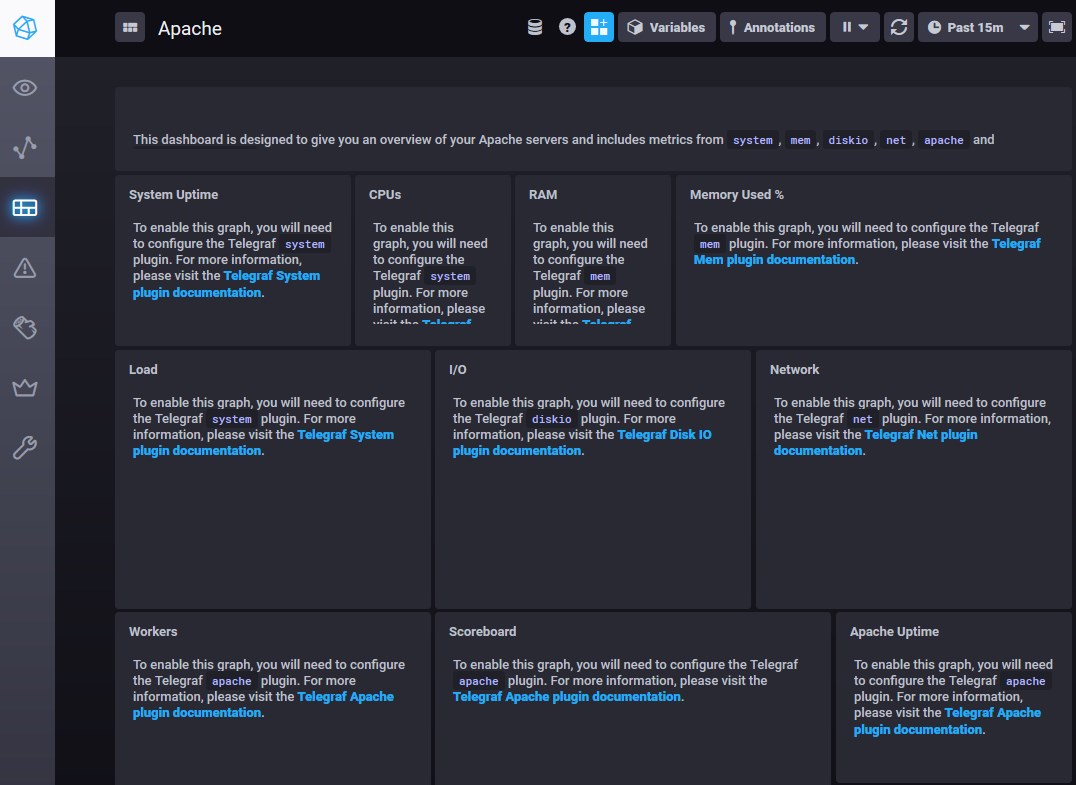The image size is (1076, 785).
Task: Click the CPUs cell title
Action: [385, 195]
